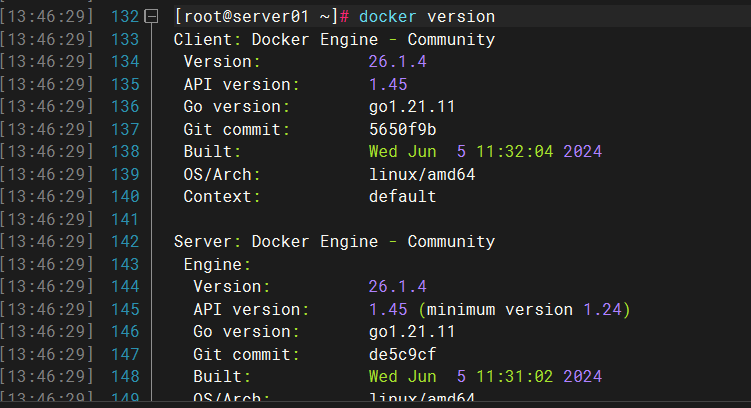Screen dimensions: 751x408
Task: Click the Context value "default"
Action: 402,197
